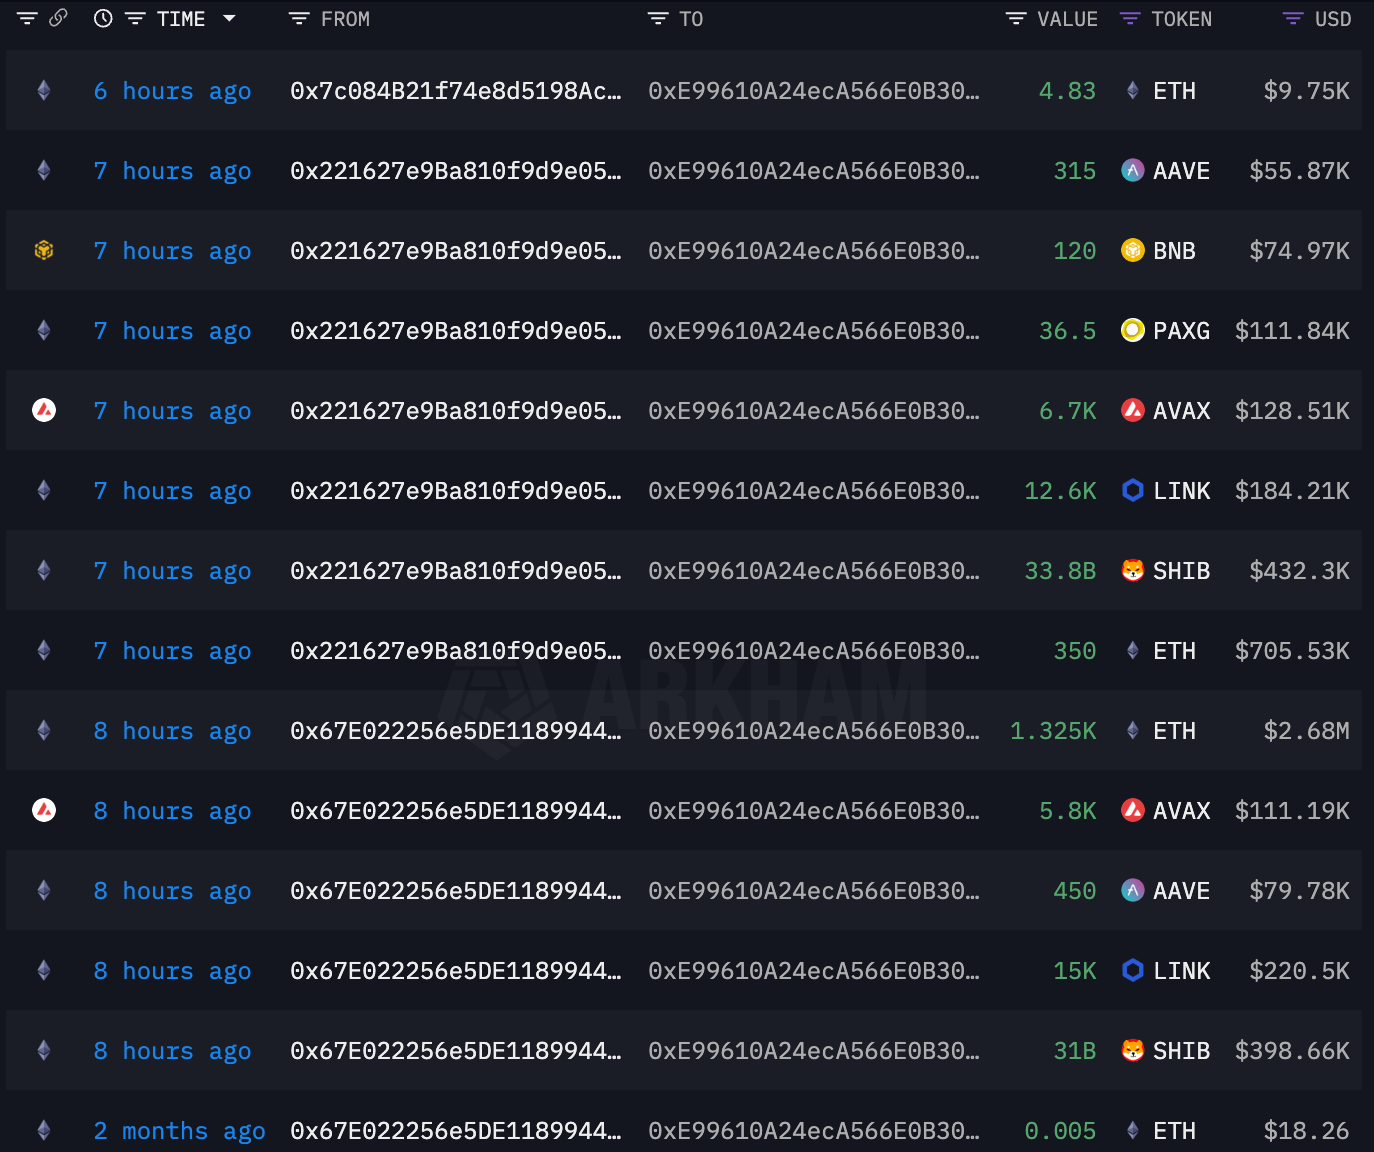Image resolution: width=1374 pixels, height=1152 pixels.
Task: Expand the TIME sort dropdown arrow
Action: pos(229,18)
